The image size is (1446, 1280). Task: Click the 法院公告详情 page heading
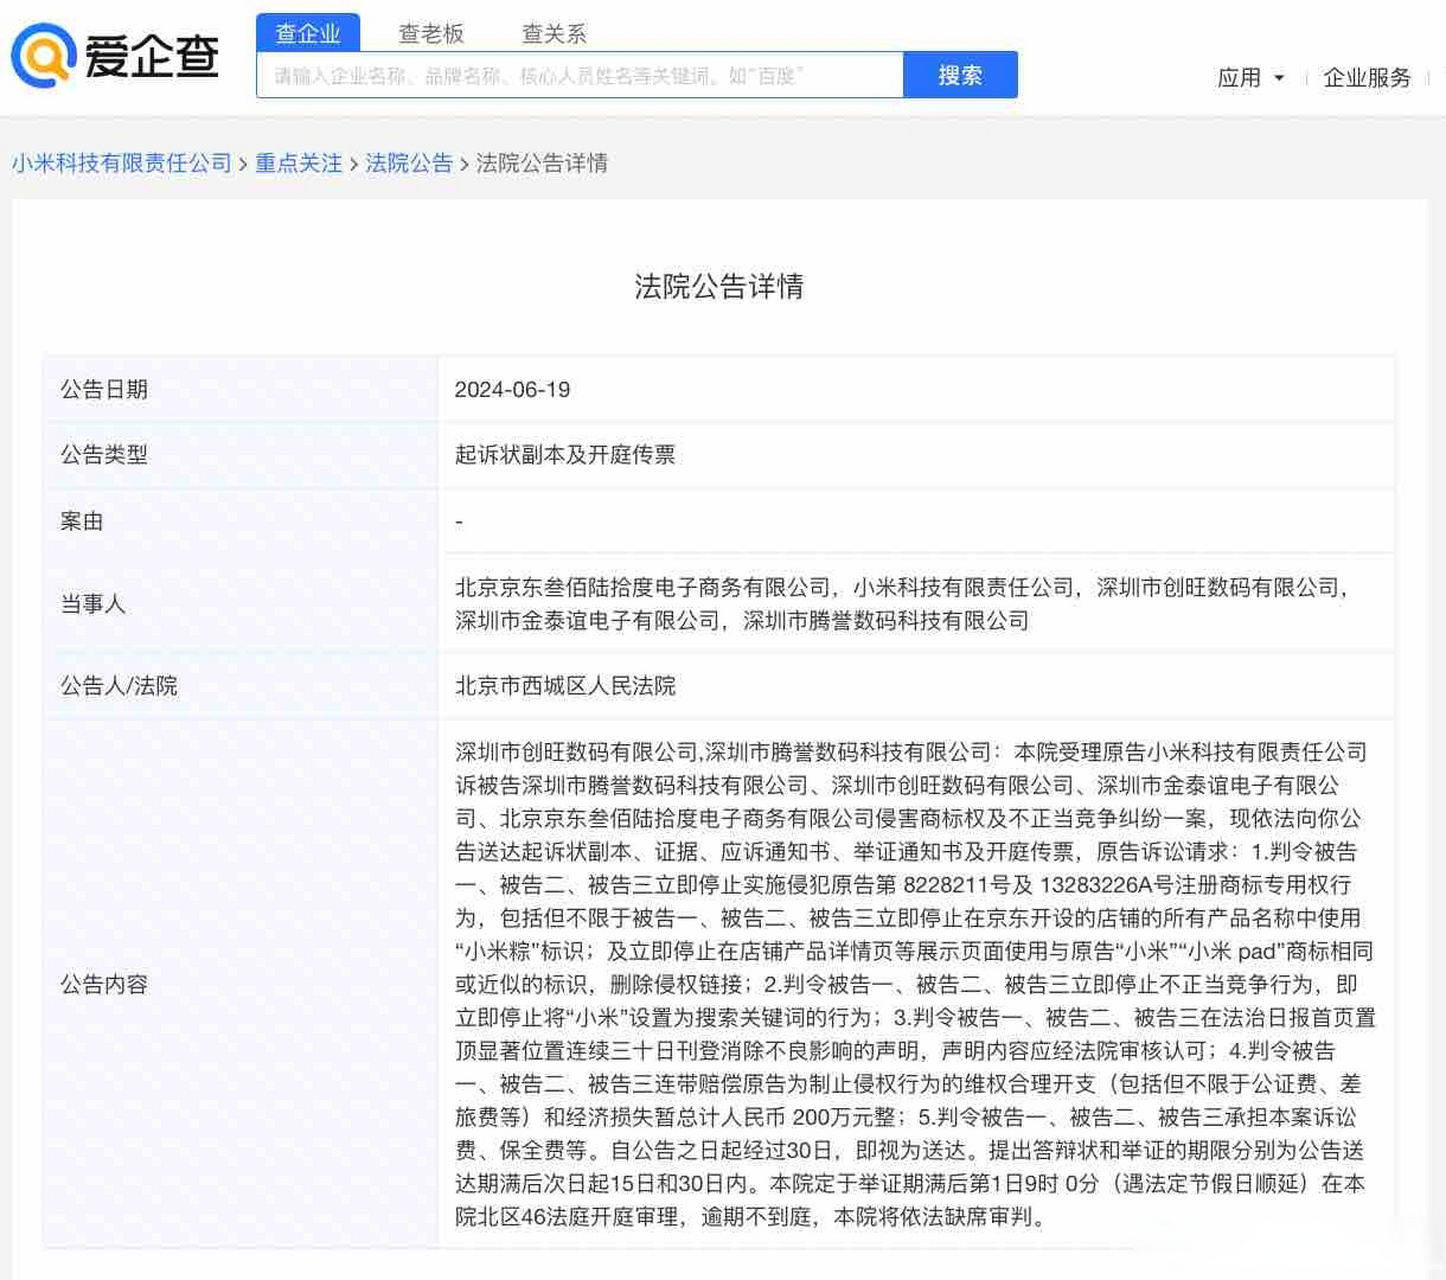719,287
